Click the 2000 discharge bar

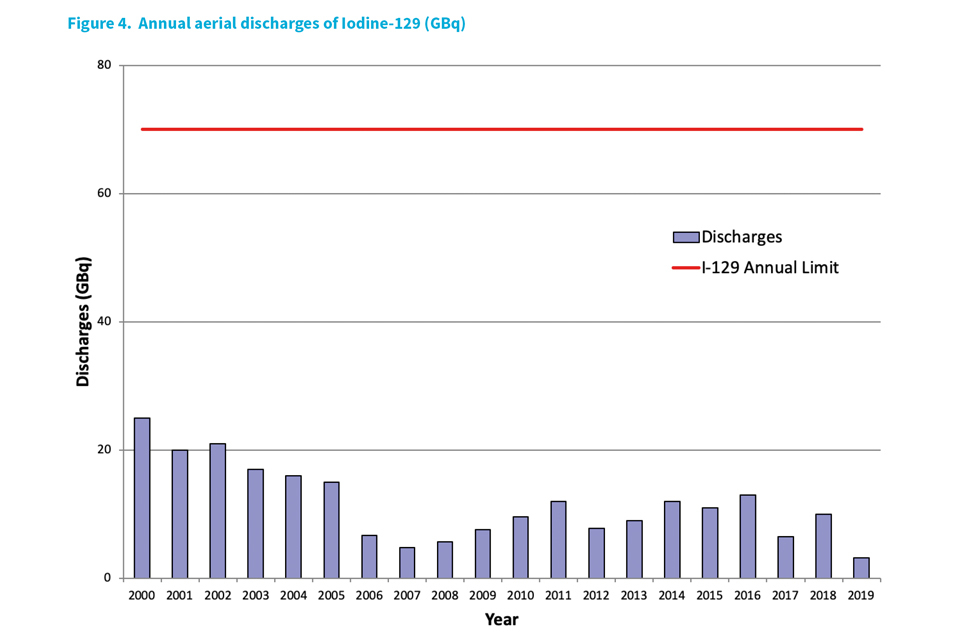[x=142, y=498]
